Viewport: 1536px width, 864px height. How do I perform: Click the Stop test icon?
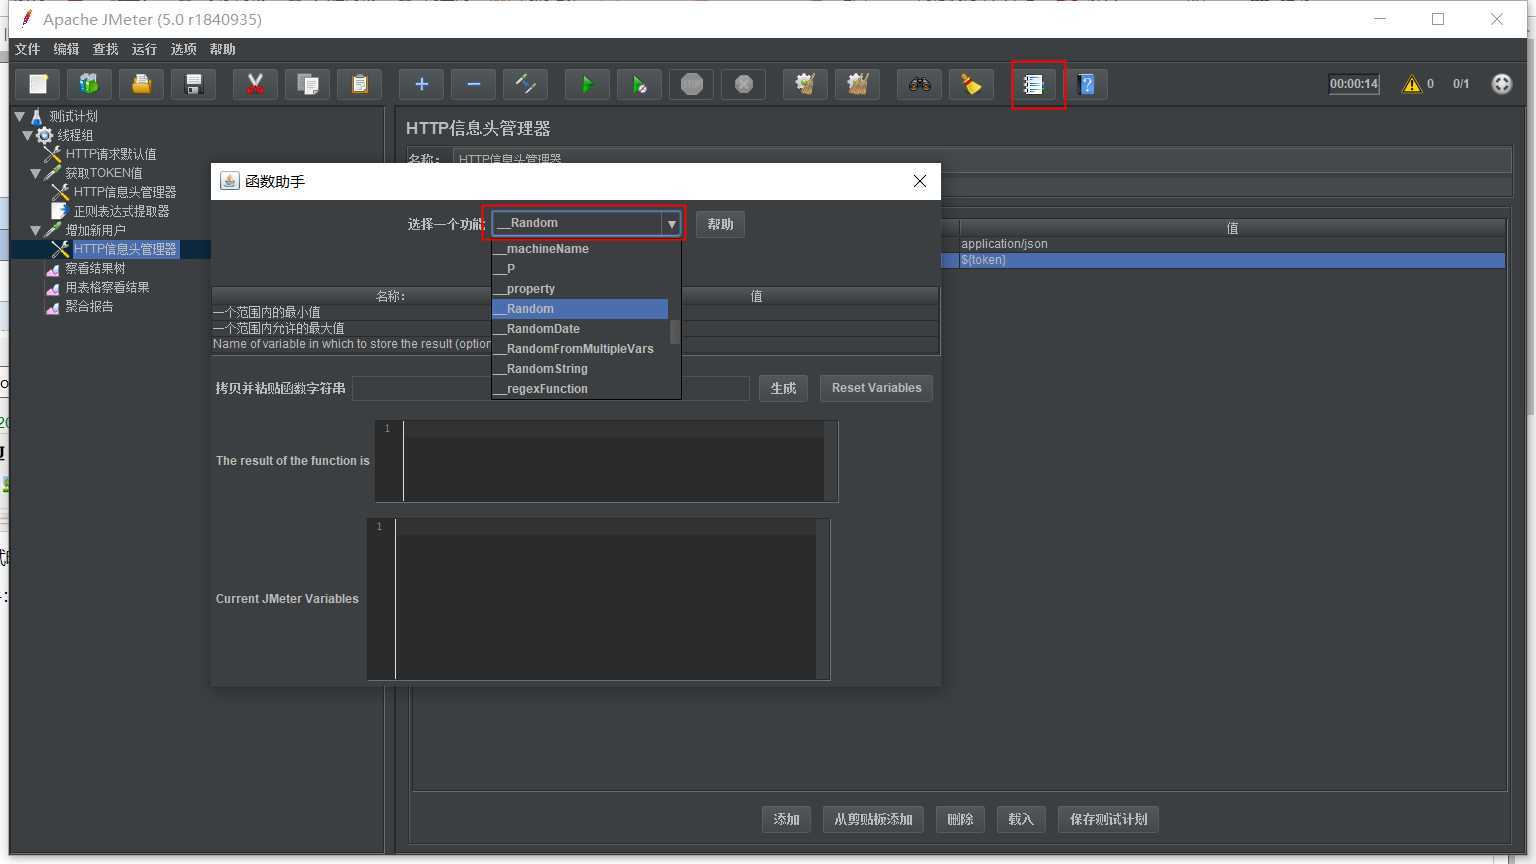[x=691, y=84]
